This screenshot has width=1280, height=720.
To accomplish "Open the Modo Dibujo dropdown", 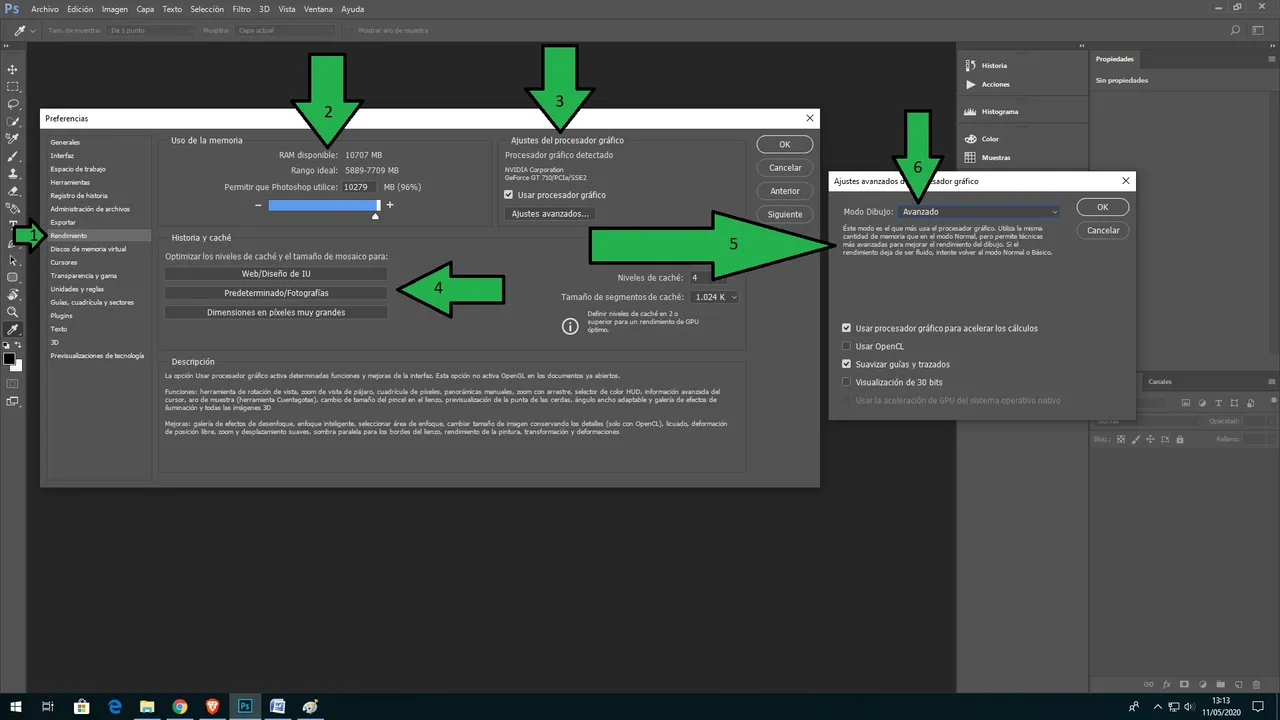I will click(979, 212).
